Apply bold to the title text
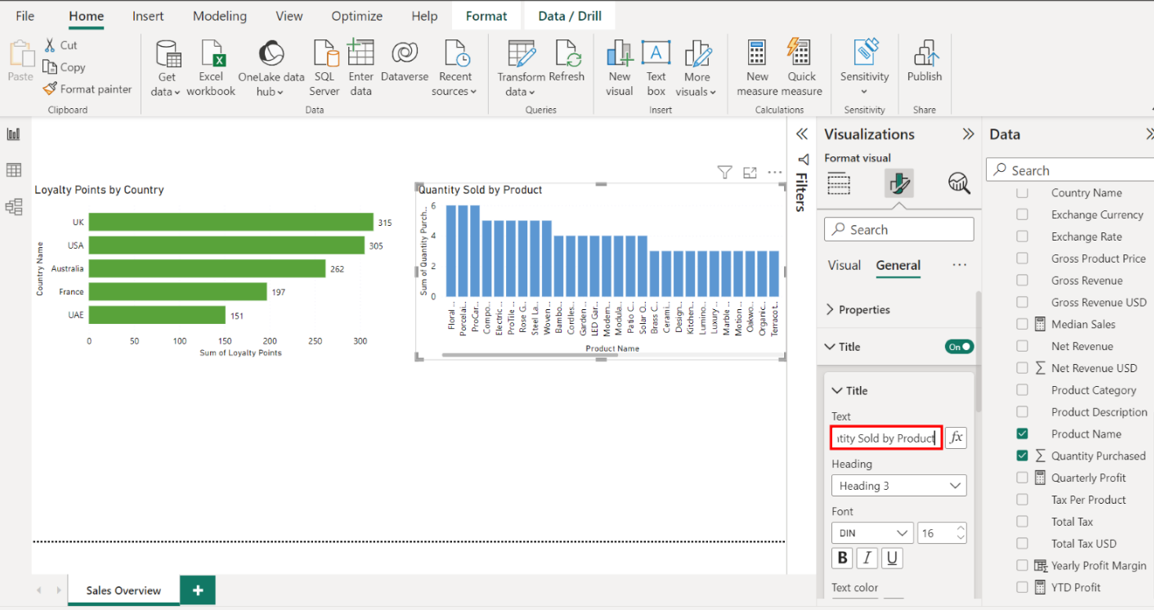The image size is (1154, 610). 842,559
